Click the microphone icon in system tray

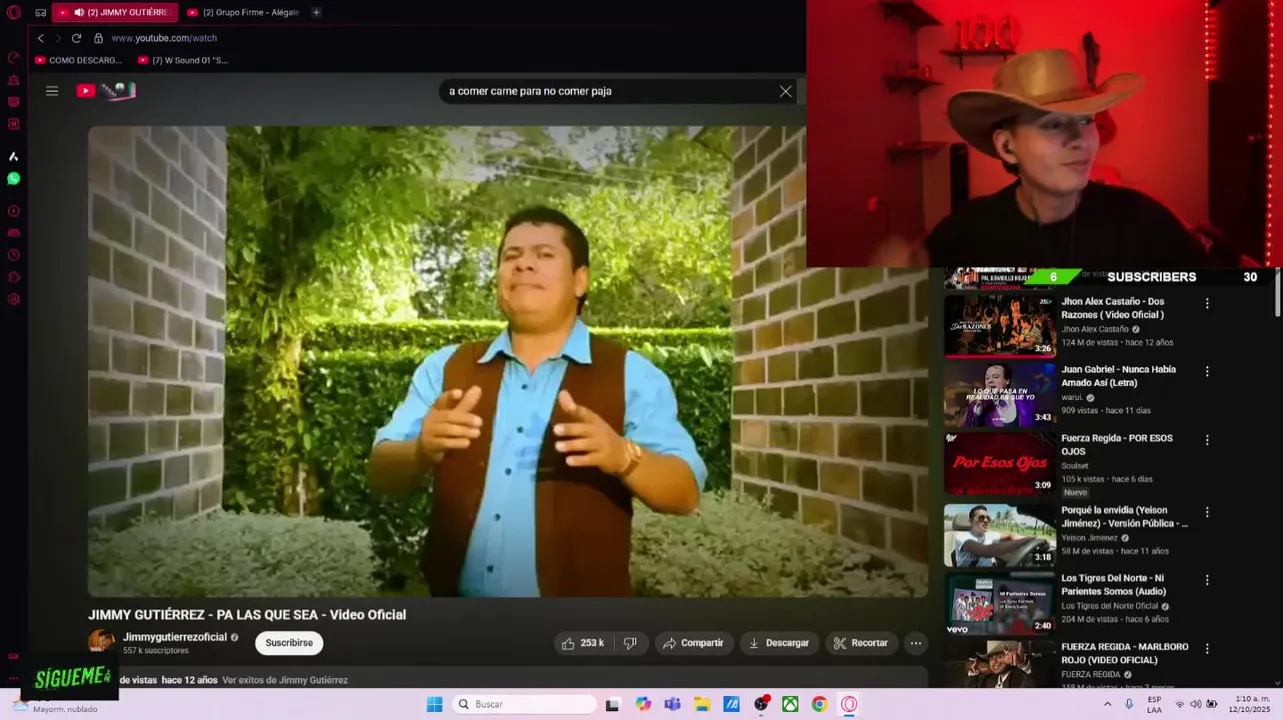(x=1129, y=704)
